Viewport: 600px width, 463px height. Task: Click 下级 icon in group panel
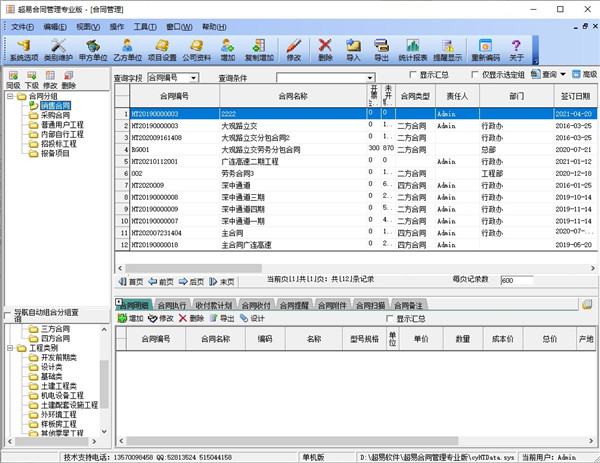pyautogui.click(x=31, y=80)
